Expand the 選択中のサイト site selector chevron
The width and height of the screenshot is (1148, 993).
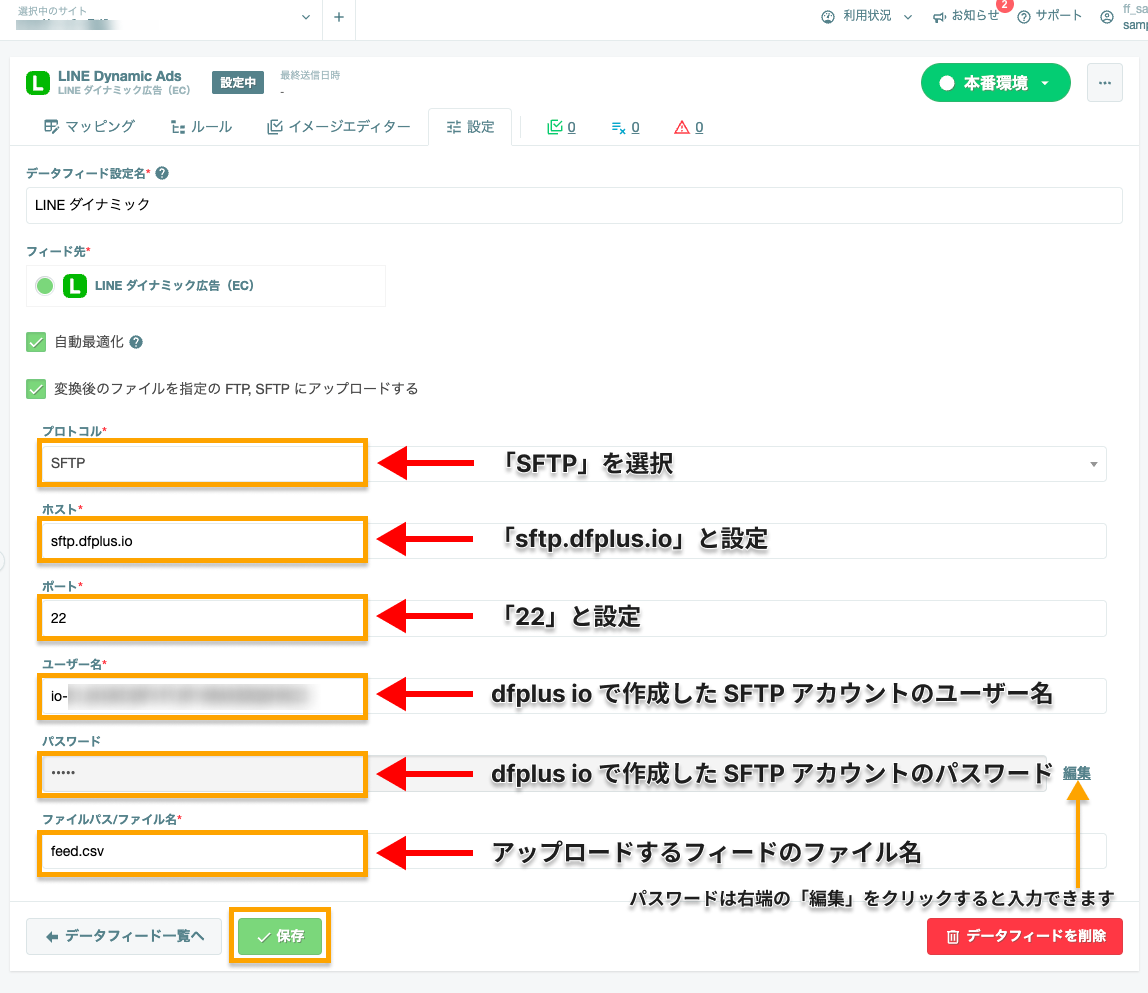pos(305,17)
